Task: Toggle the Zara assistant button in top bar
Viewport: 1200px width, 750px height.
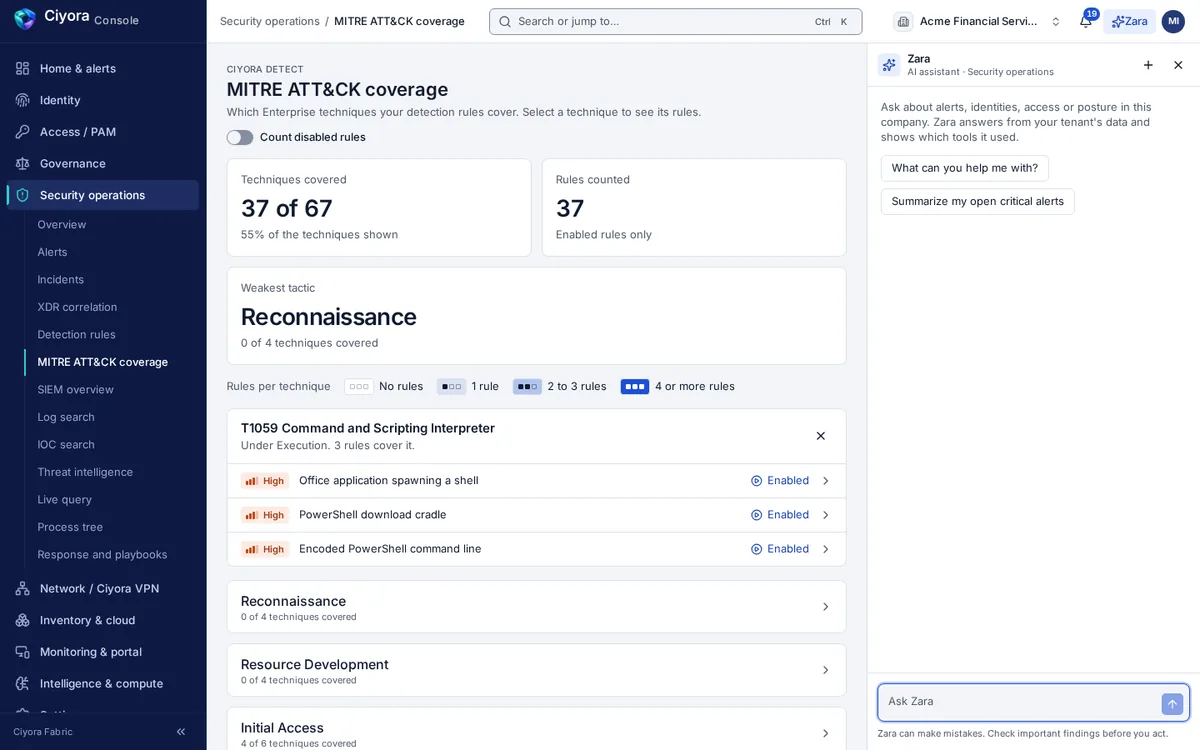Action: (x=1129, y=21)
